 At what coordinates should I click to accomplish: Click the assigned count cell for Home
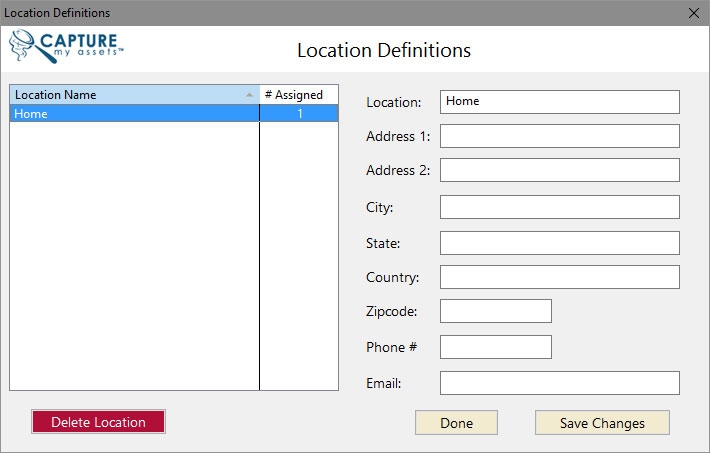pyautogui.click(x=299, y=114)
